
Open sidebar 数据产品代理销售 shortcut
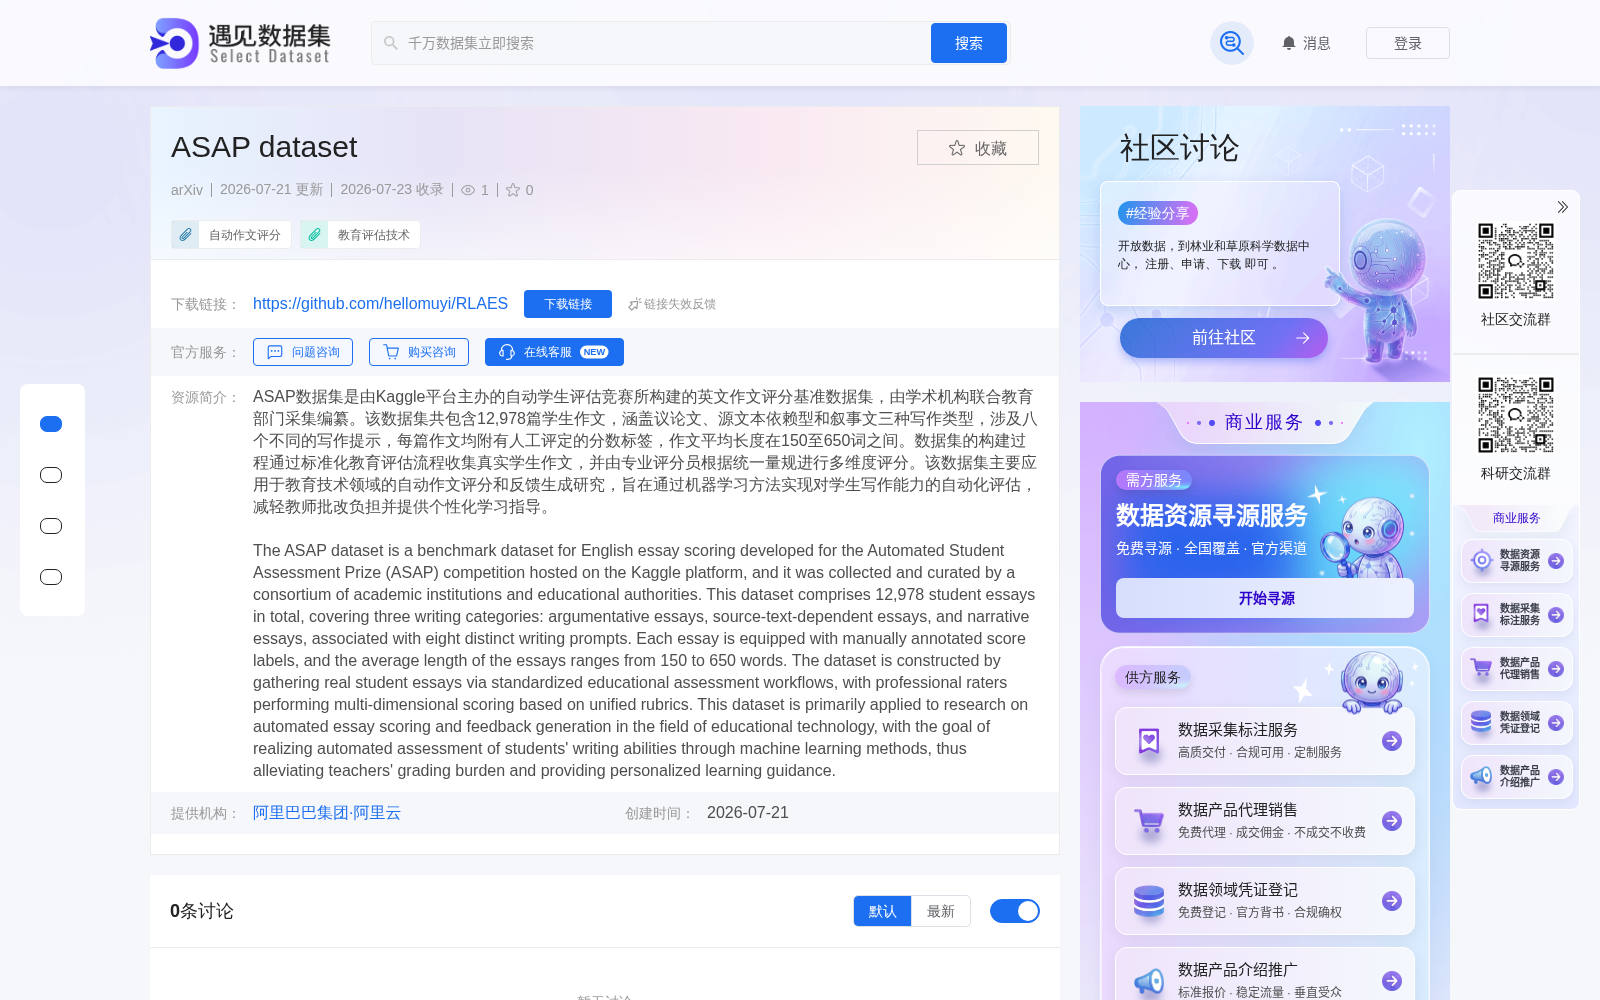click(1517, 669)
